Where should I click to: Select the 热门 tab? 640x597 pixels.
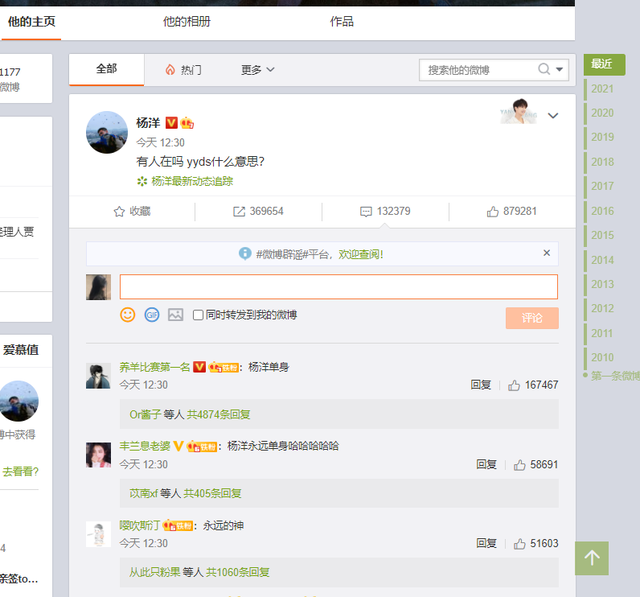pyautogui.click(x=183, y=70)
